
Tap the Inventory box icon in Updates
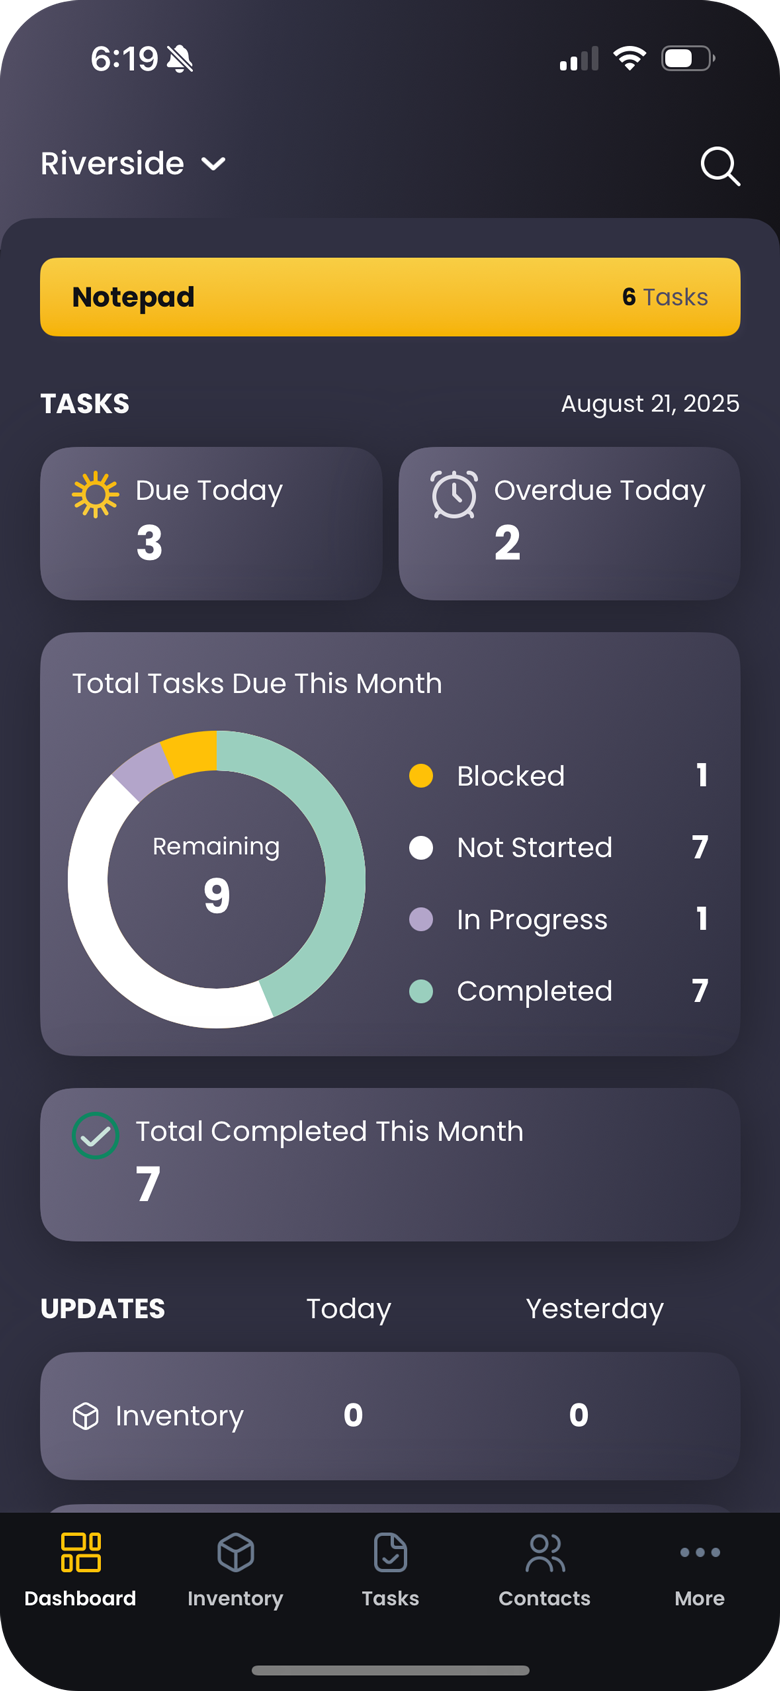[86, 1416]
